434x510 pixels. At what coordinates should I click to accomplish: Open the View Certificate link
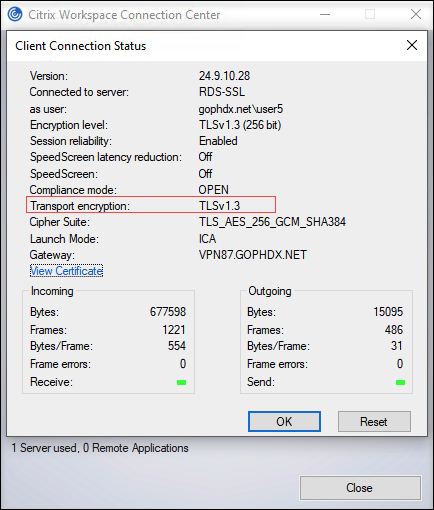click(66, 271)
